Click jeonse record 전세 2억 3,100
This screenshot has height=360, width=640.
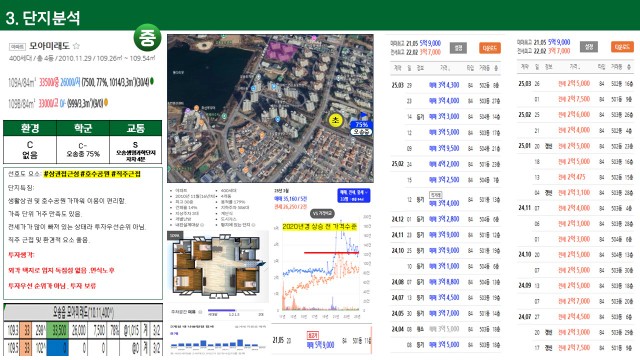[574, 192]
